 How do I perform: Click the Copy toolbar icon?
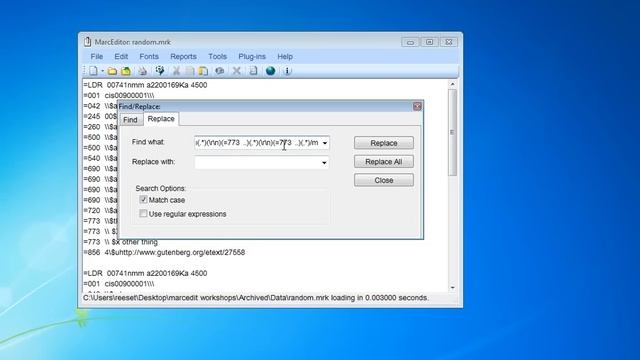tap(189, 71)
